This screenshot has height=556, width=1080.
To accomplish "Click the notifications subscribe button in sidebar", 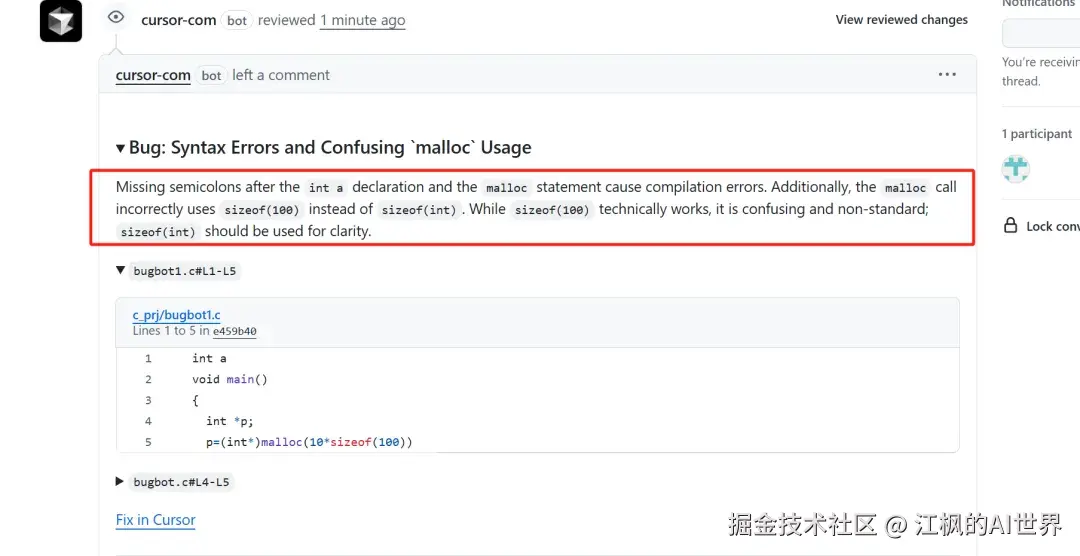I will pos(1041,33).
